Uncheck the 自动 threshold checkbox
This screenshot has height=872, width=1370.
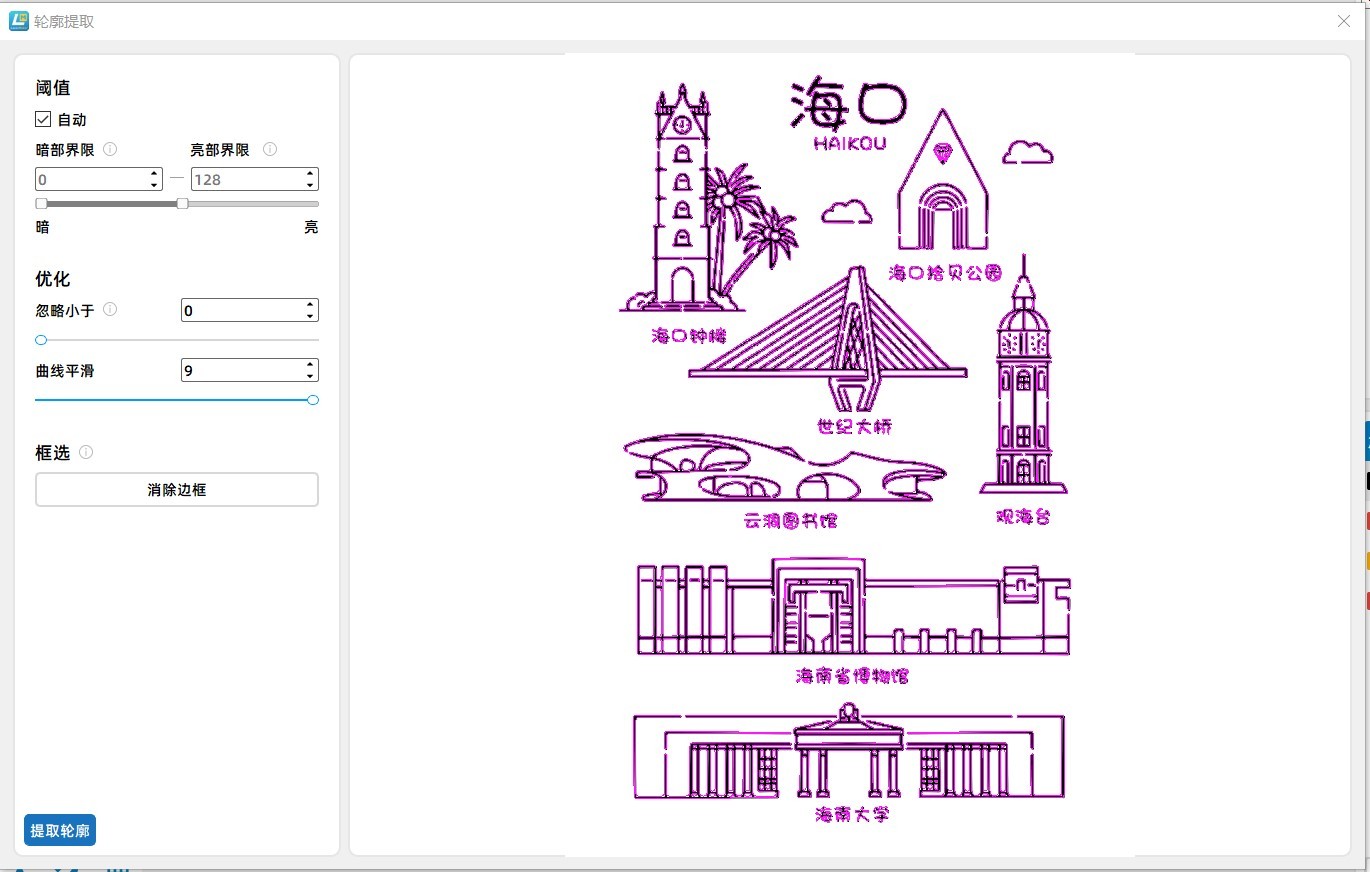coord(43,119)
